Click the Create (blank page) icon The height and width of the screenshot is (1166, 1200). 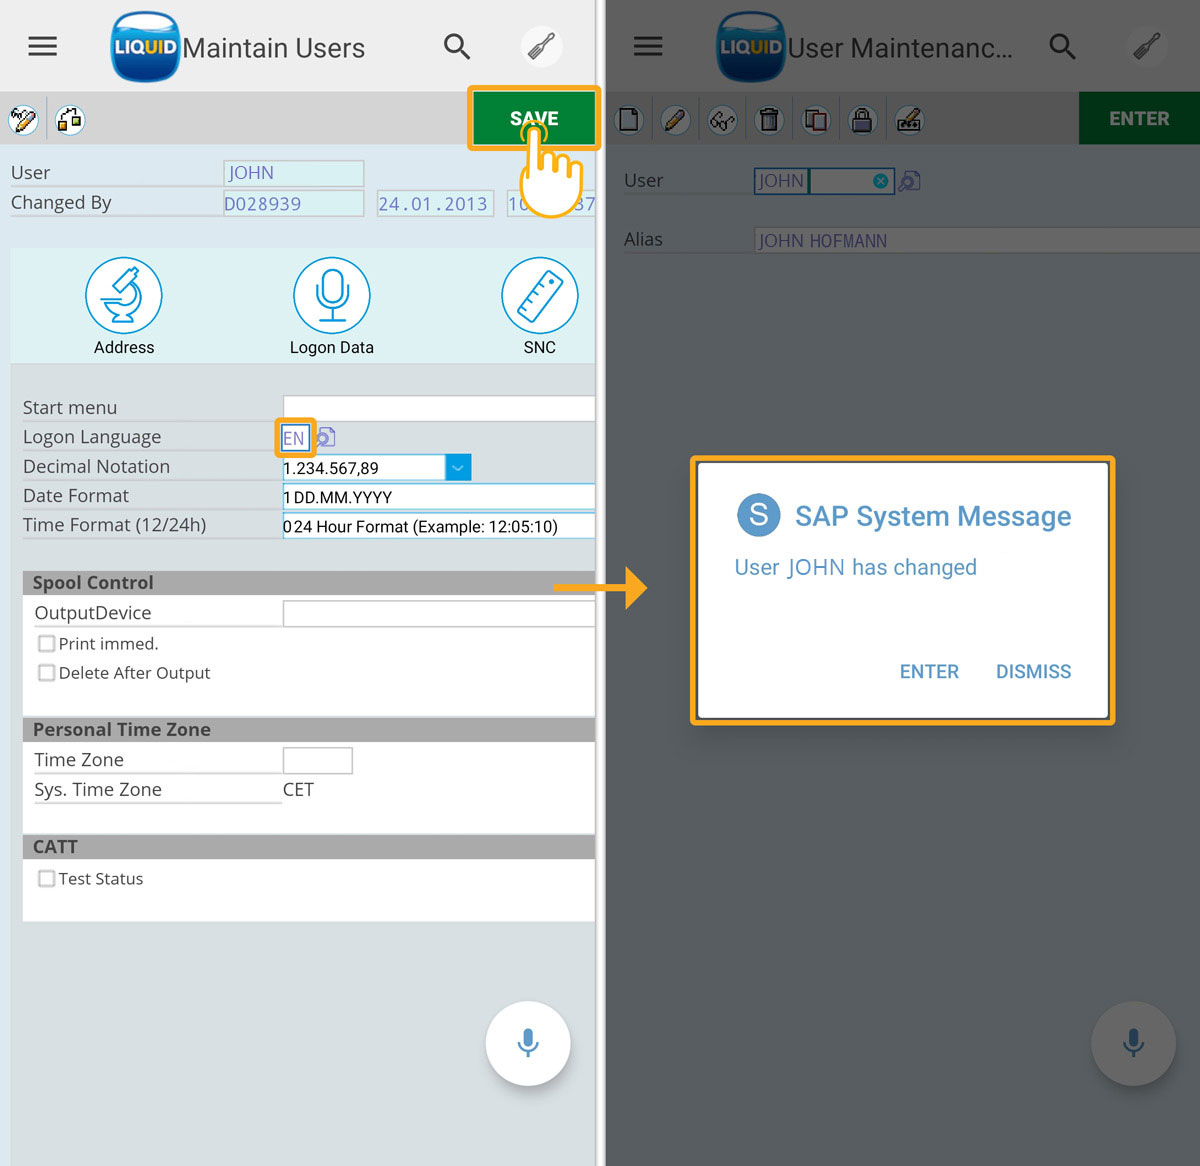click(629, 120)
